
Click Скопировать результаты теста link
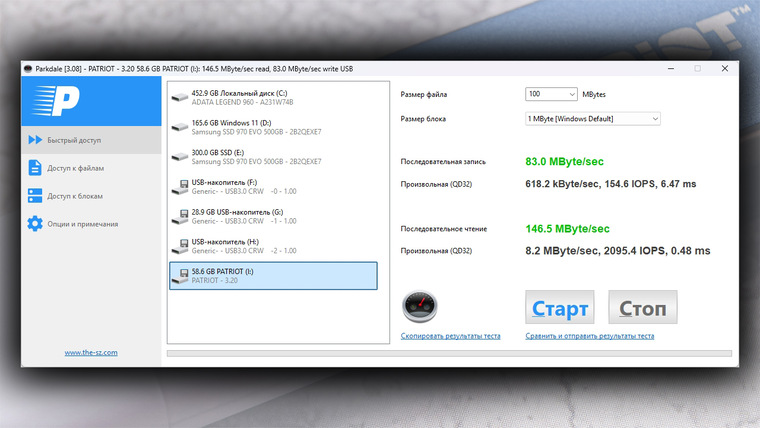(x=450, y=336)
